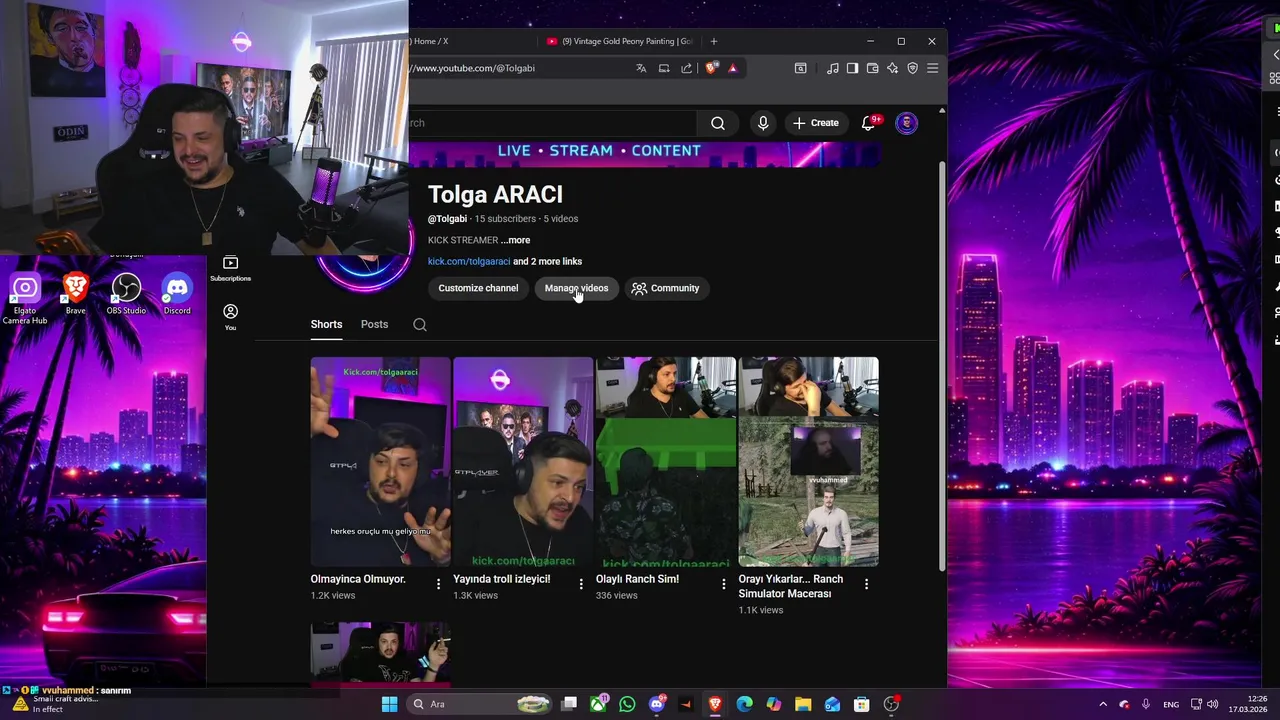Click the Vintage Gold Peony tab's YouTube favicon
This screenshot has height=720, width=1280.
552,41
